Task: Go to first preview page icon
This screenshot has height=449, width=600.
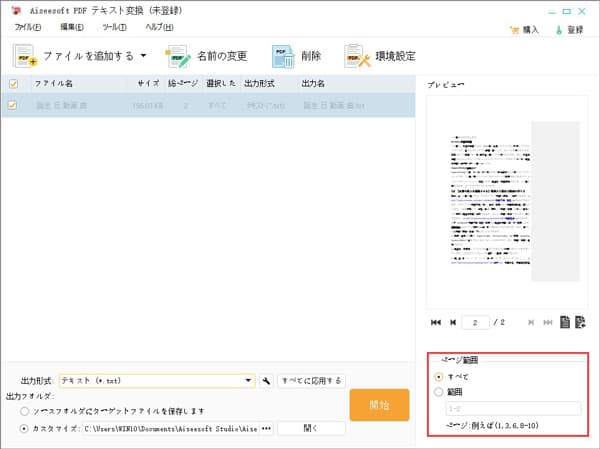Action: click(436, 322)
